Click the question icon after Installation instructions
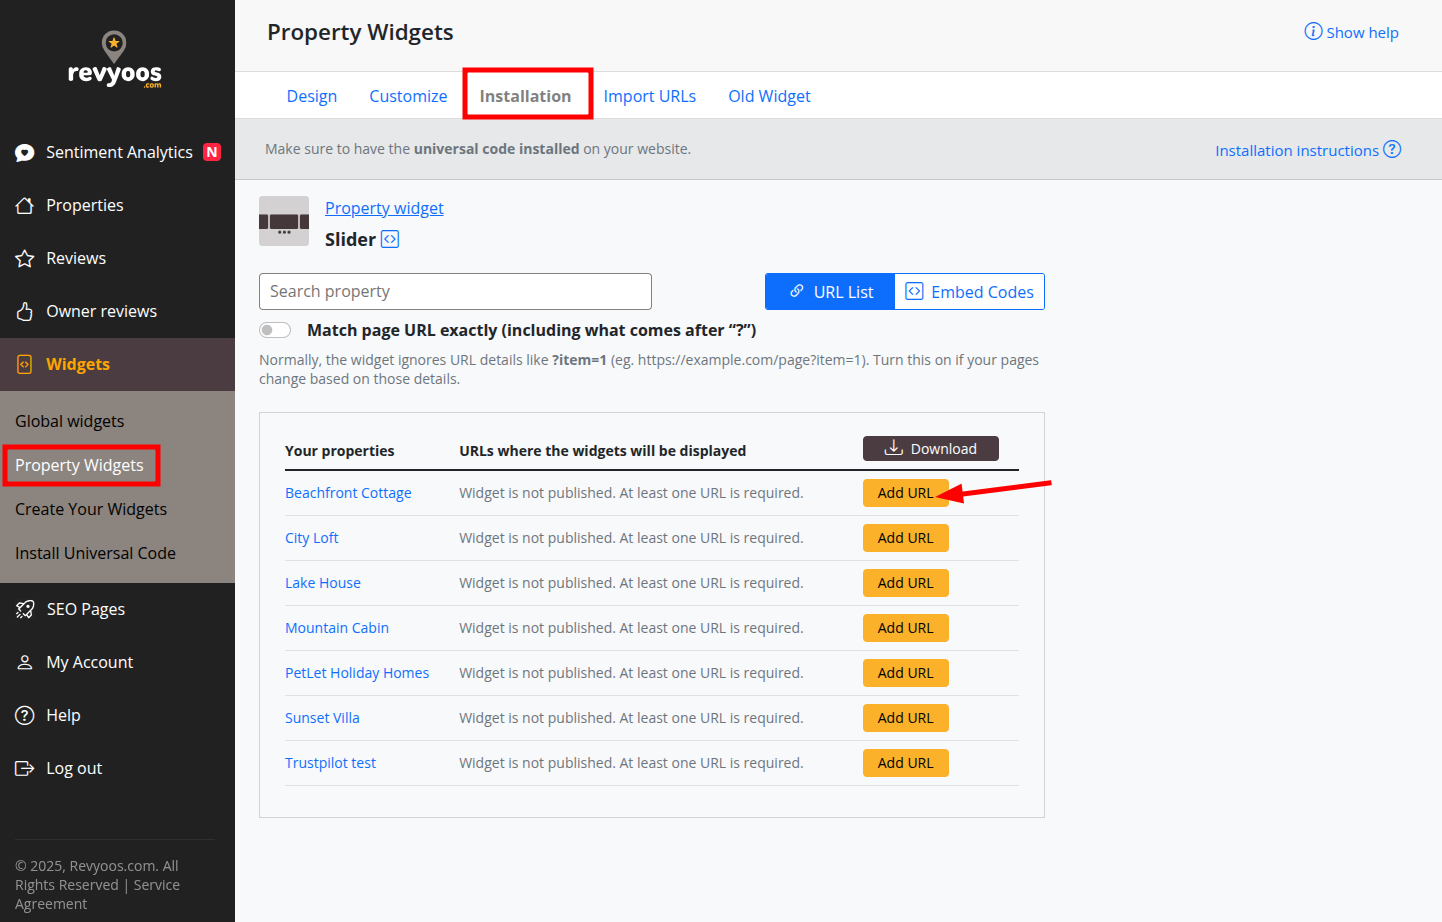 [1392, 149]
